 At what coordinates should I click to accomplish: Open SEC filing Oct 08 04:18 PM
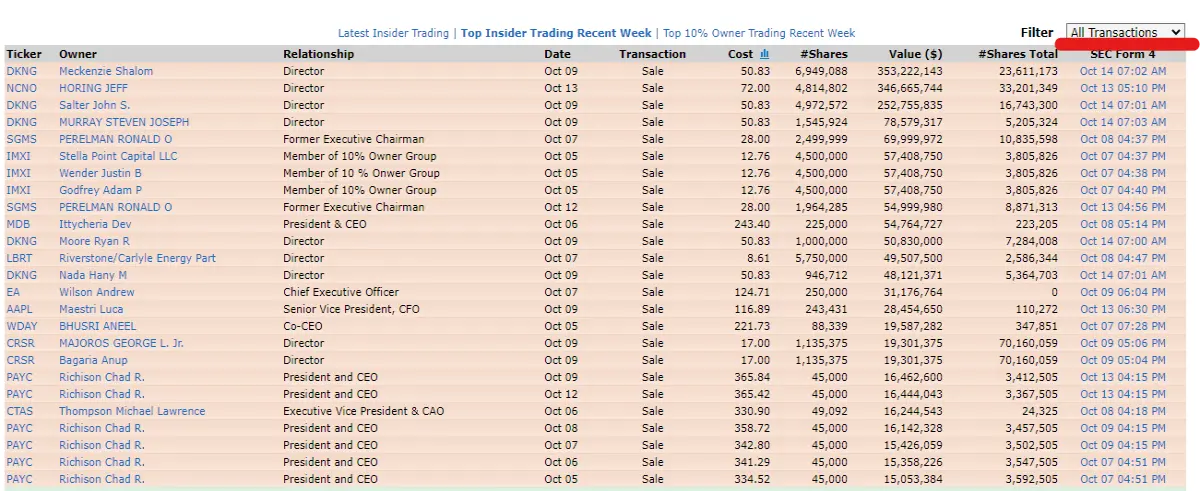pos(1123,411)
